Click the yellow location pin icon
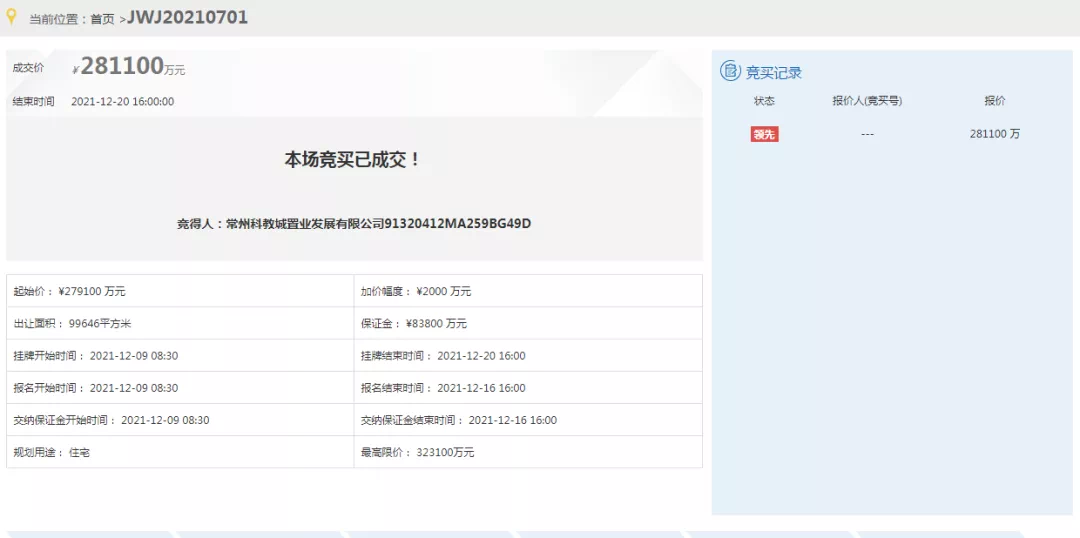The image size is (1080, 538). point(12,17)
